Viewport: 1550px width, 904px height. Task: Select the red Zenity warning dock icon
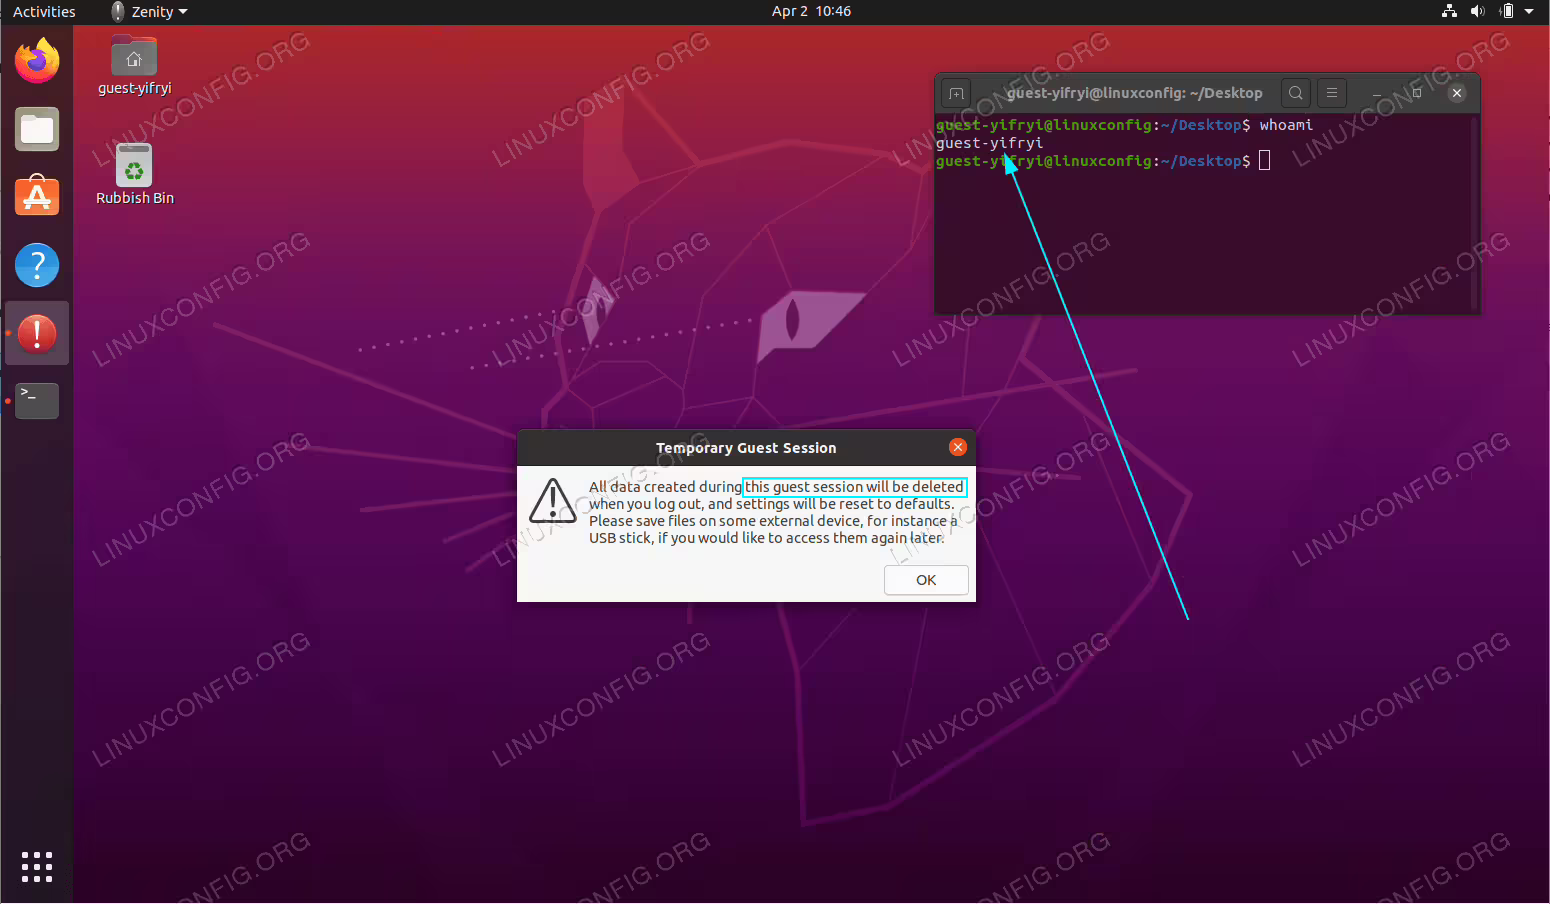tap(37, 333)
